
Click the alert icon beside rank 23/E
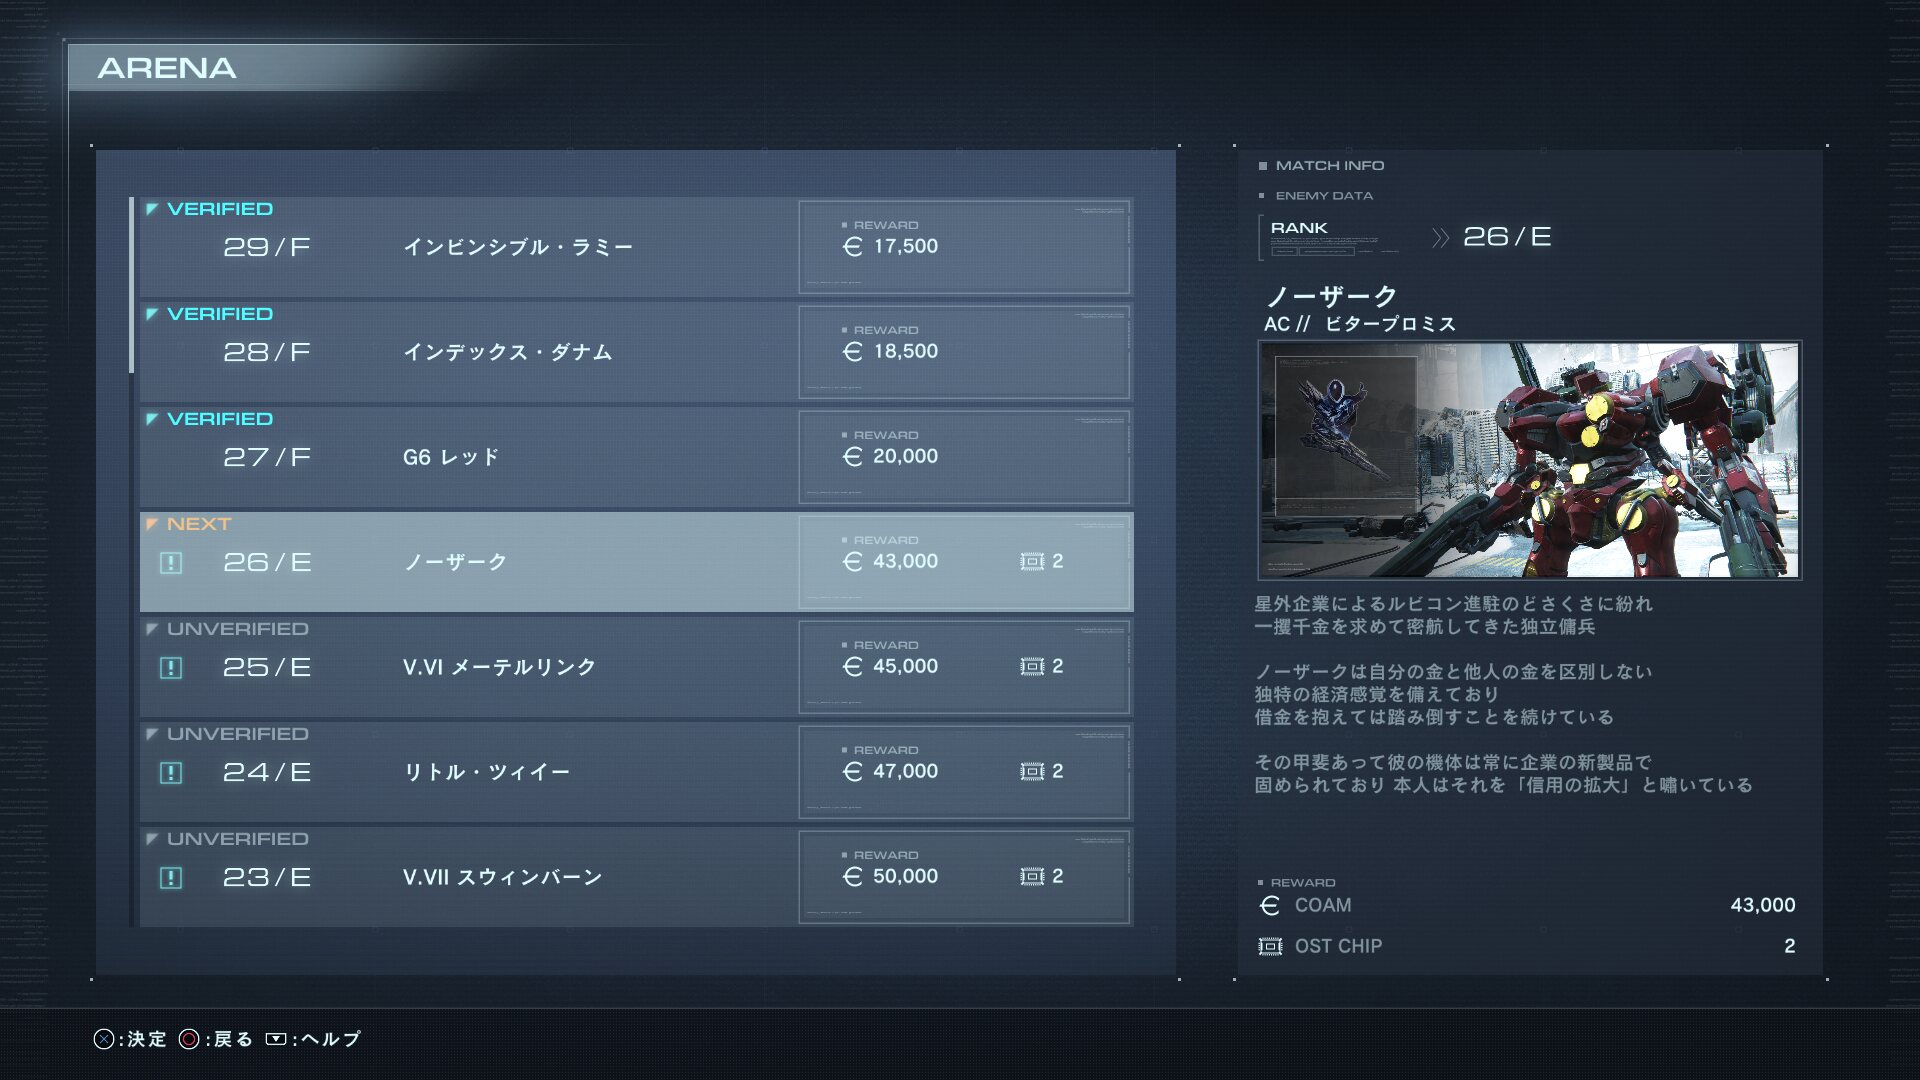171,878
